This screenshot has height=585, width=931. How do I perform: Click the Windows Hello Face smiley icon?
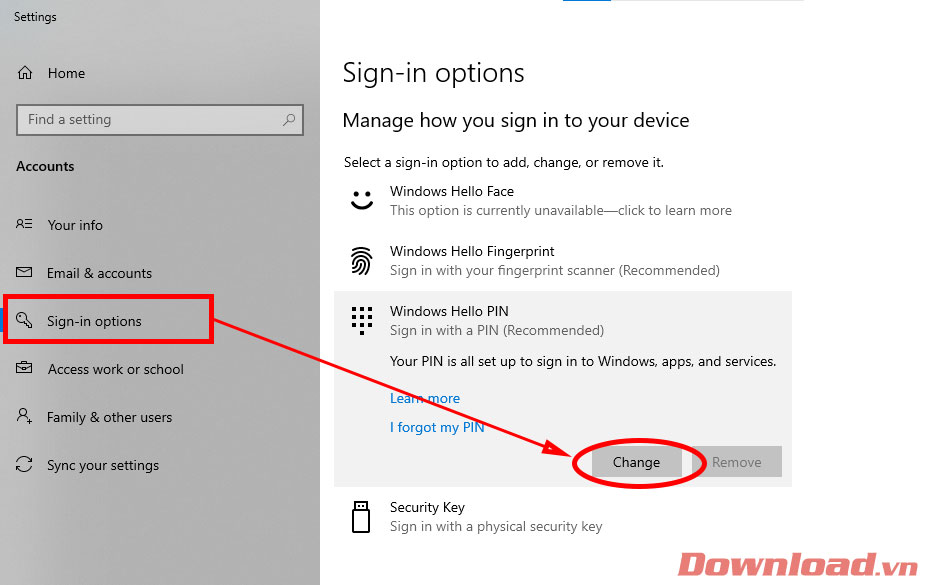pyautogui.click(x=361, y=200)
